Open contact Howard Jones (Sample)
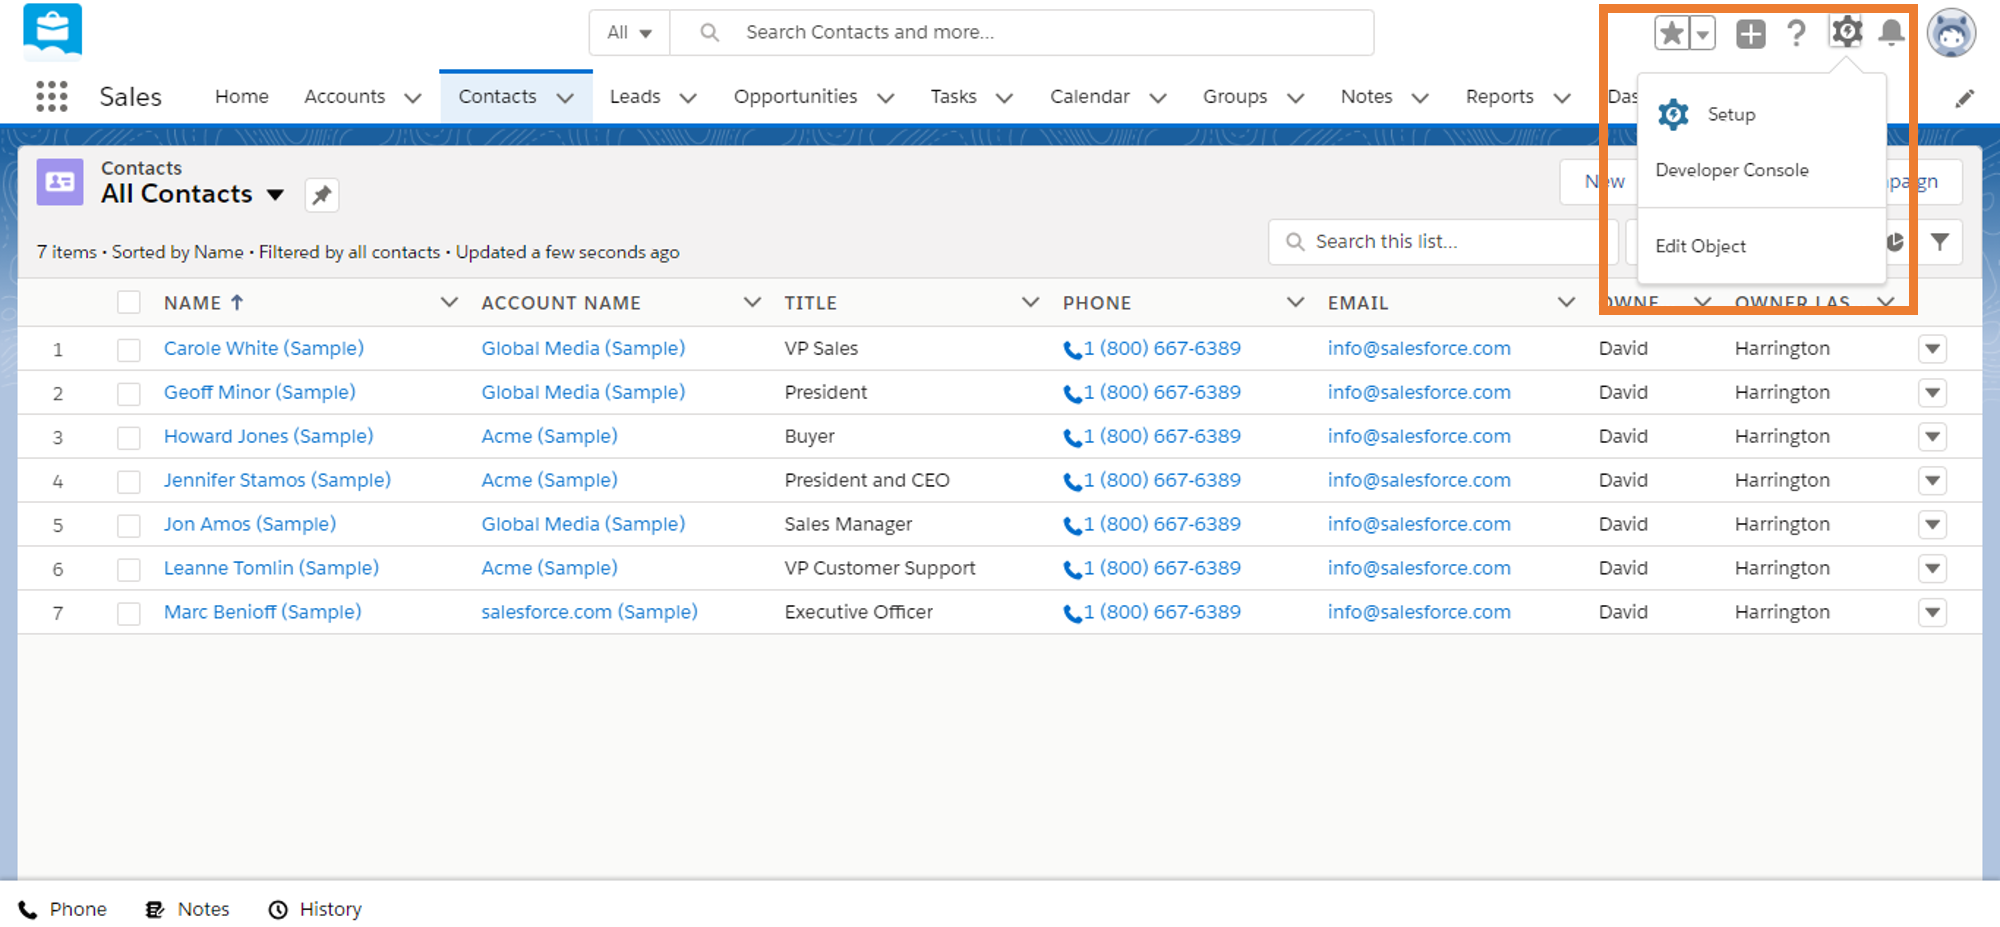The height and width of the screenshot is (927, 2000). coord(268,436)
